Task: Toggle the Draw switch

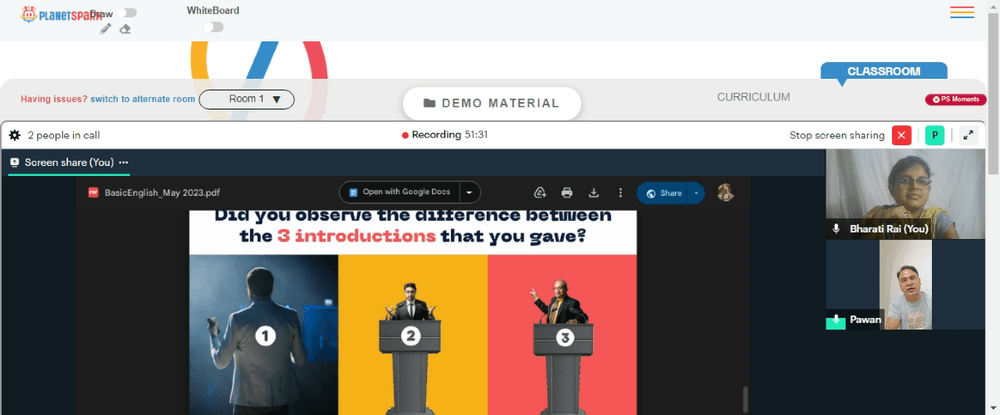Action: click(126, 13)
